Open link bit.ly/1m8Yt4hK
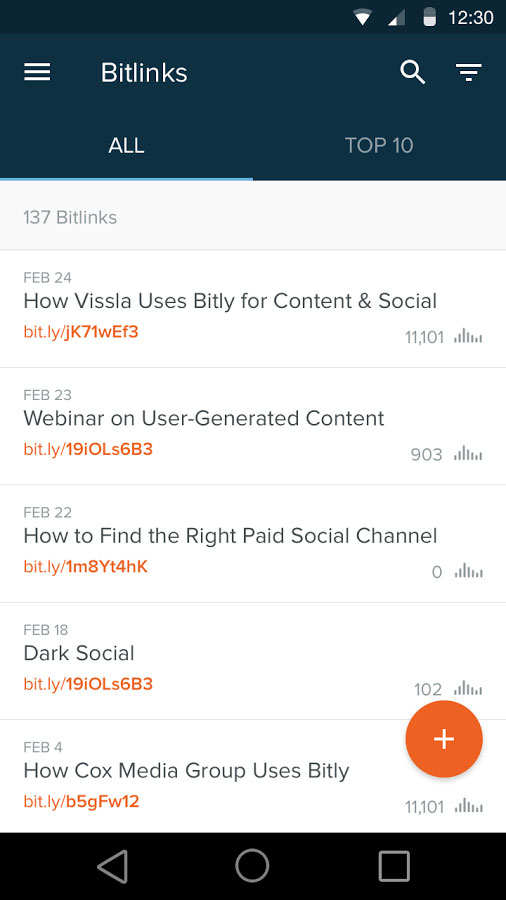 [x=85, y=567]
